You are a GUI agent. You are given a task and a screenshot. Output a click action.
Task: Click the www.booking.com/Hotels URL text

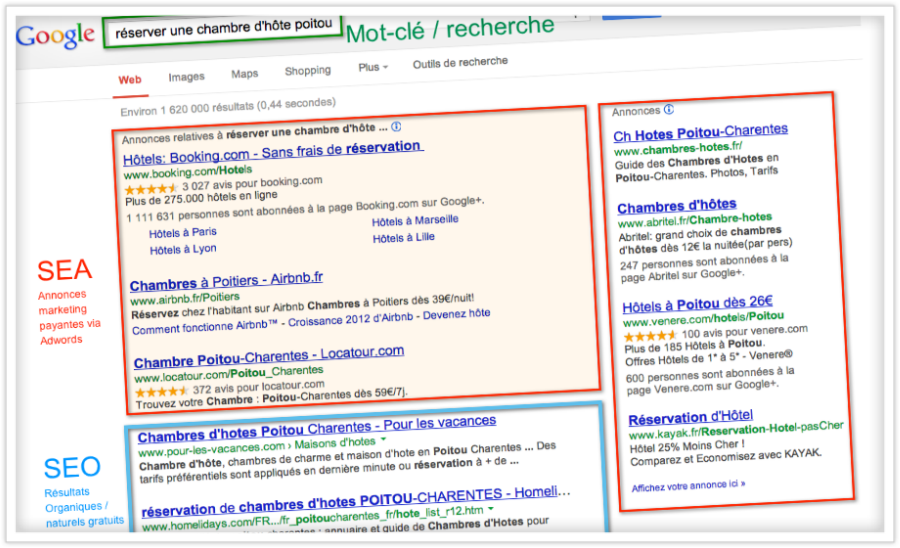tap(188, 172)
